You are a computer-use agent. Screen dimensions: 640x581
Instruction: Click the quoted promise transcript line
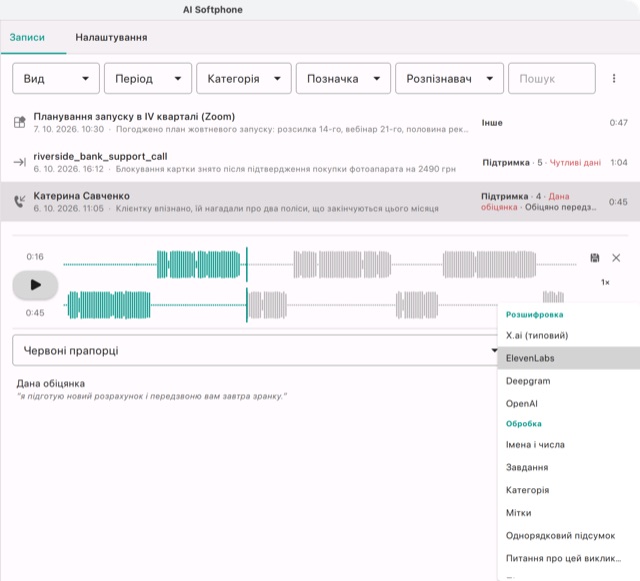pos(152,396)
